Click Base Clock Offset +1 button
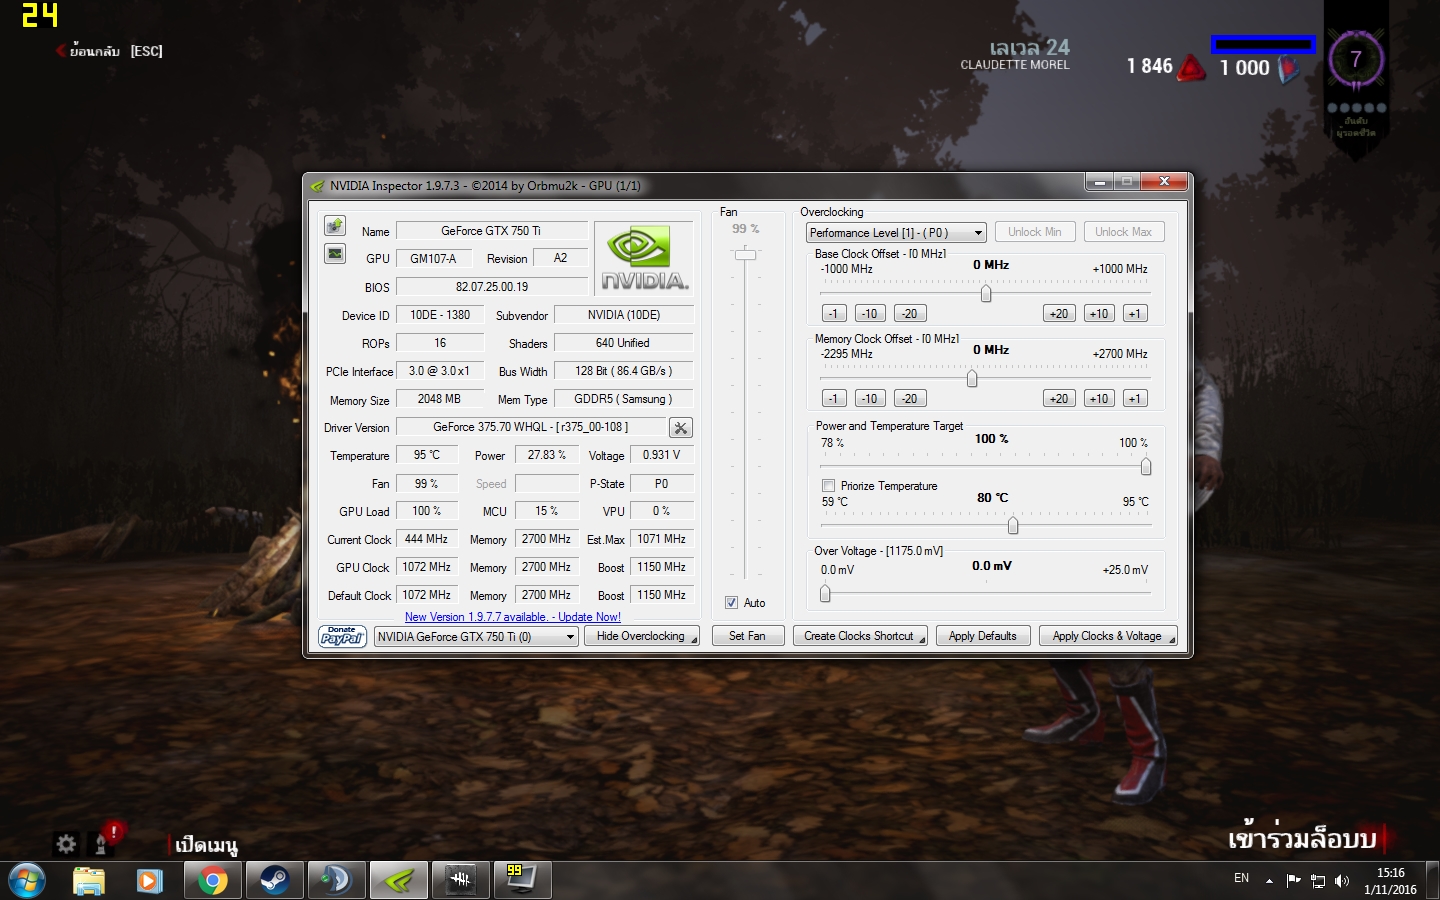The height and width of the screenshot is (900, 1440). [1135, 313]
